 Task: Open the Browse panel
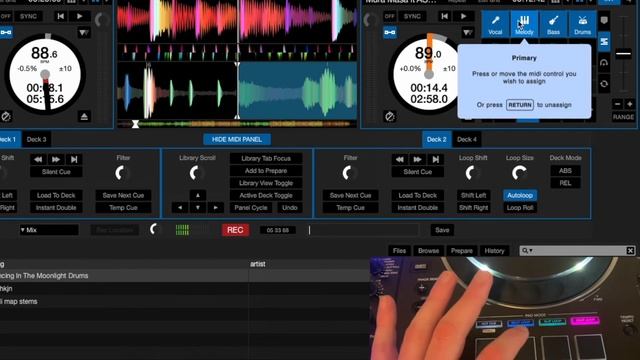pos(428,251)
